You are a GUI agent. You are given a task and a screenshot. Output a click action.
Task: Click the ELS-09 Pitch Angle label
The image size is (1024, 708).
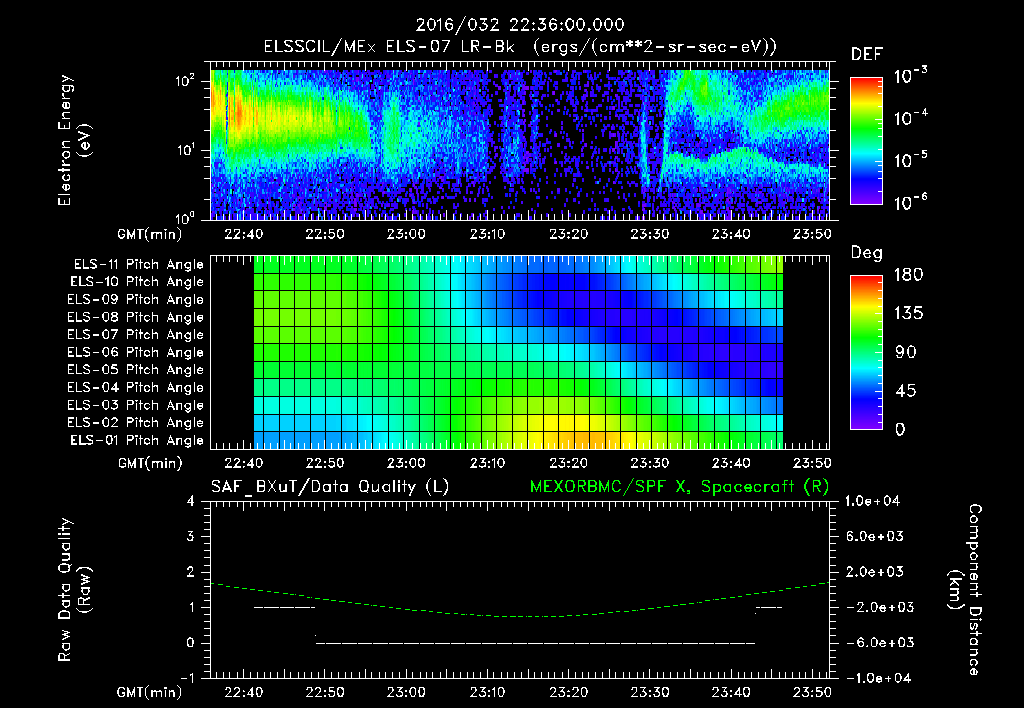pos(135,300)
